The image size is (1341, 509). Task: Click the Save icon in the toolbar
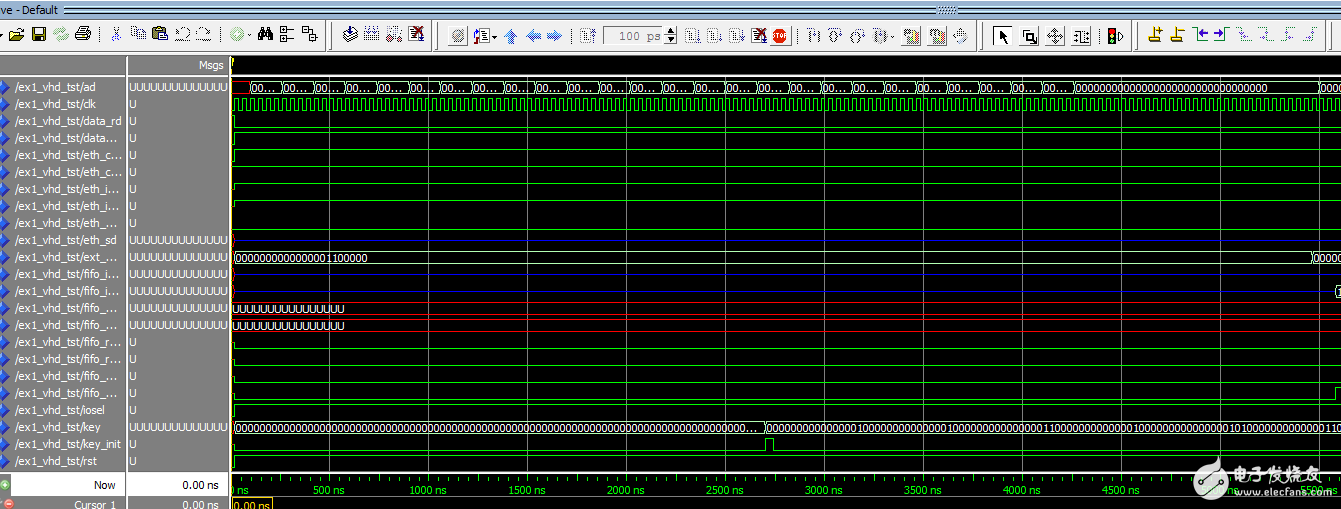[x=39, y=35]
